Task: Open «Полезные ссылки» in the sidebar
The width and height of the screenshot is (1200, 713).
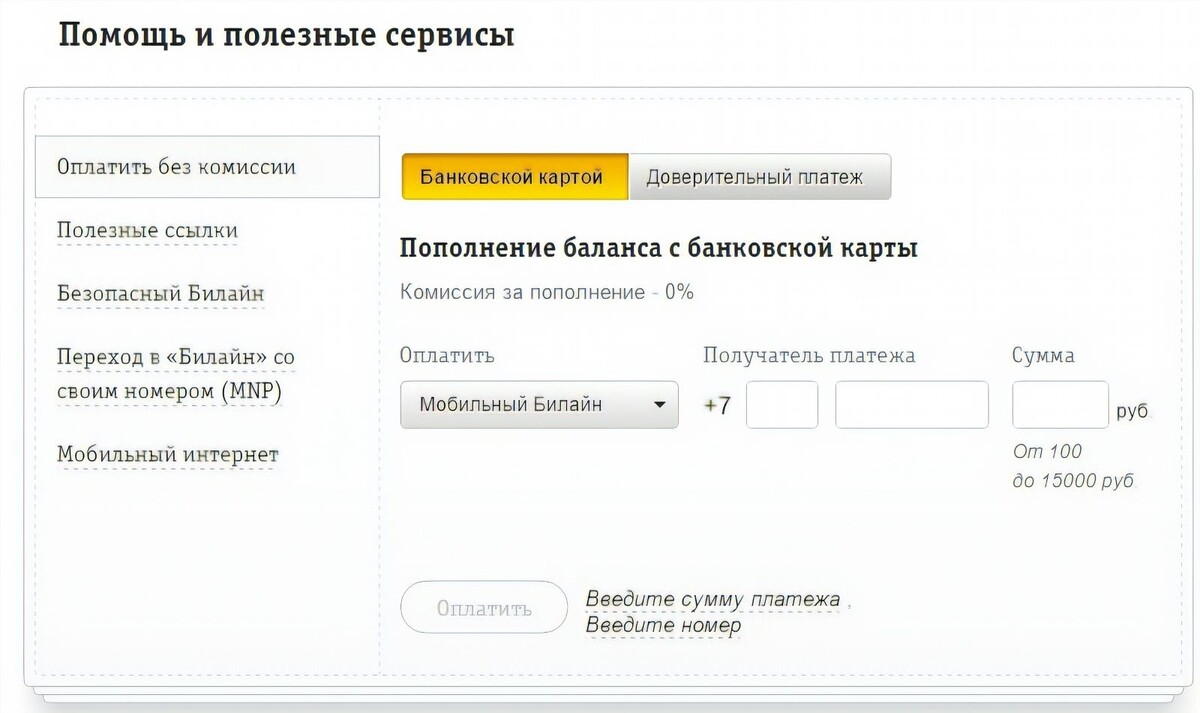Action: [146, 230]
